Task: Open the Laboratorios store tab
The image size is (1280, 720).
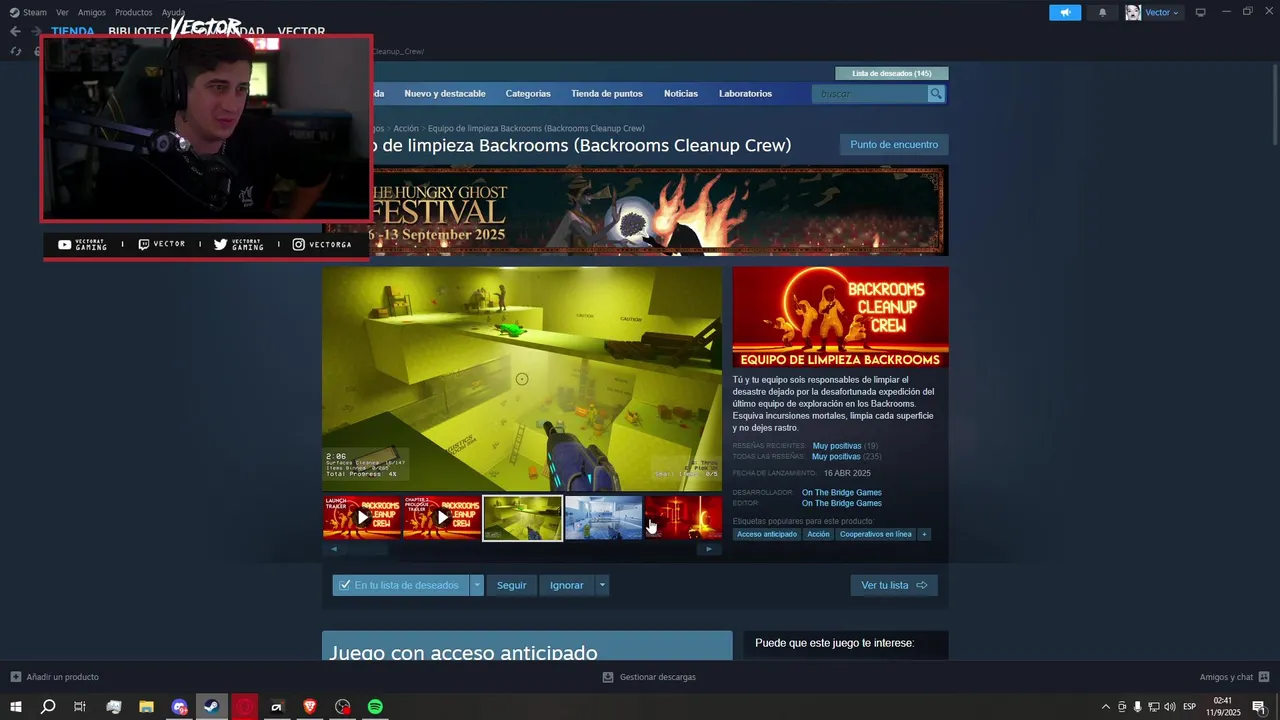Action: [745, 93]
